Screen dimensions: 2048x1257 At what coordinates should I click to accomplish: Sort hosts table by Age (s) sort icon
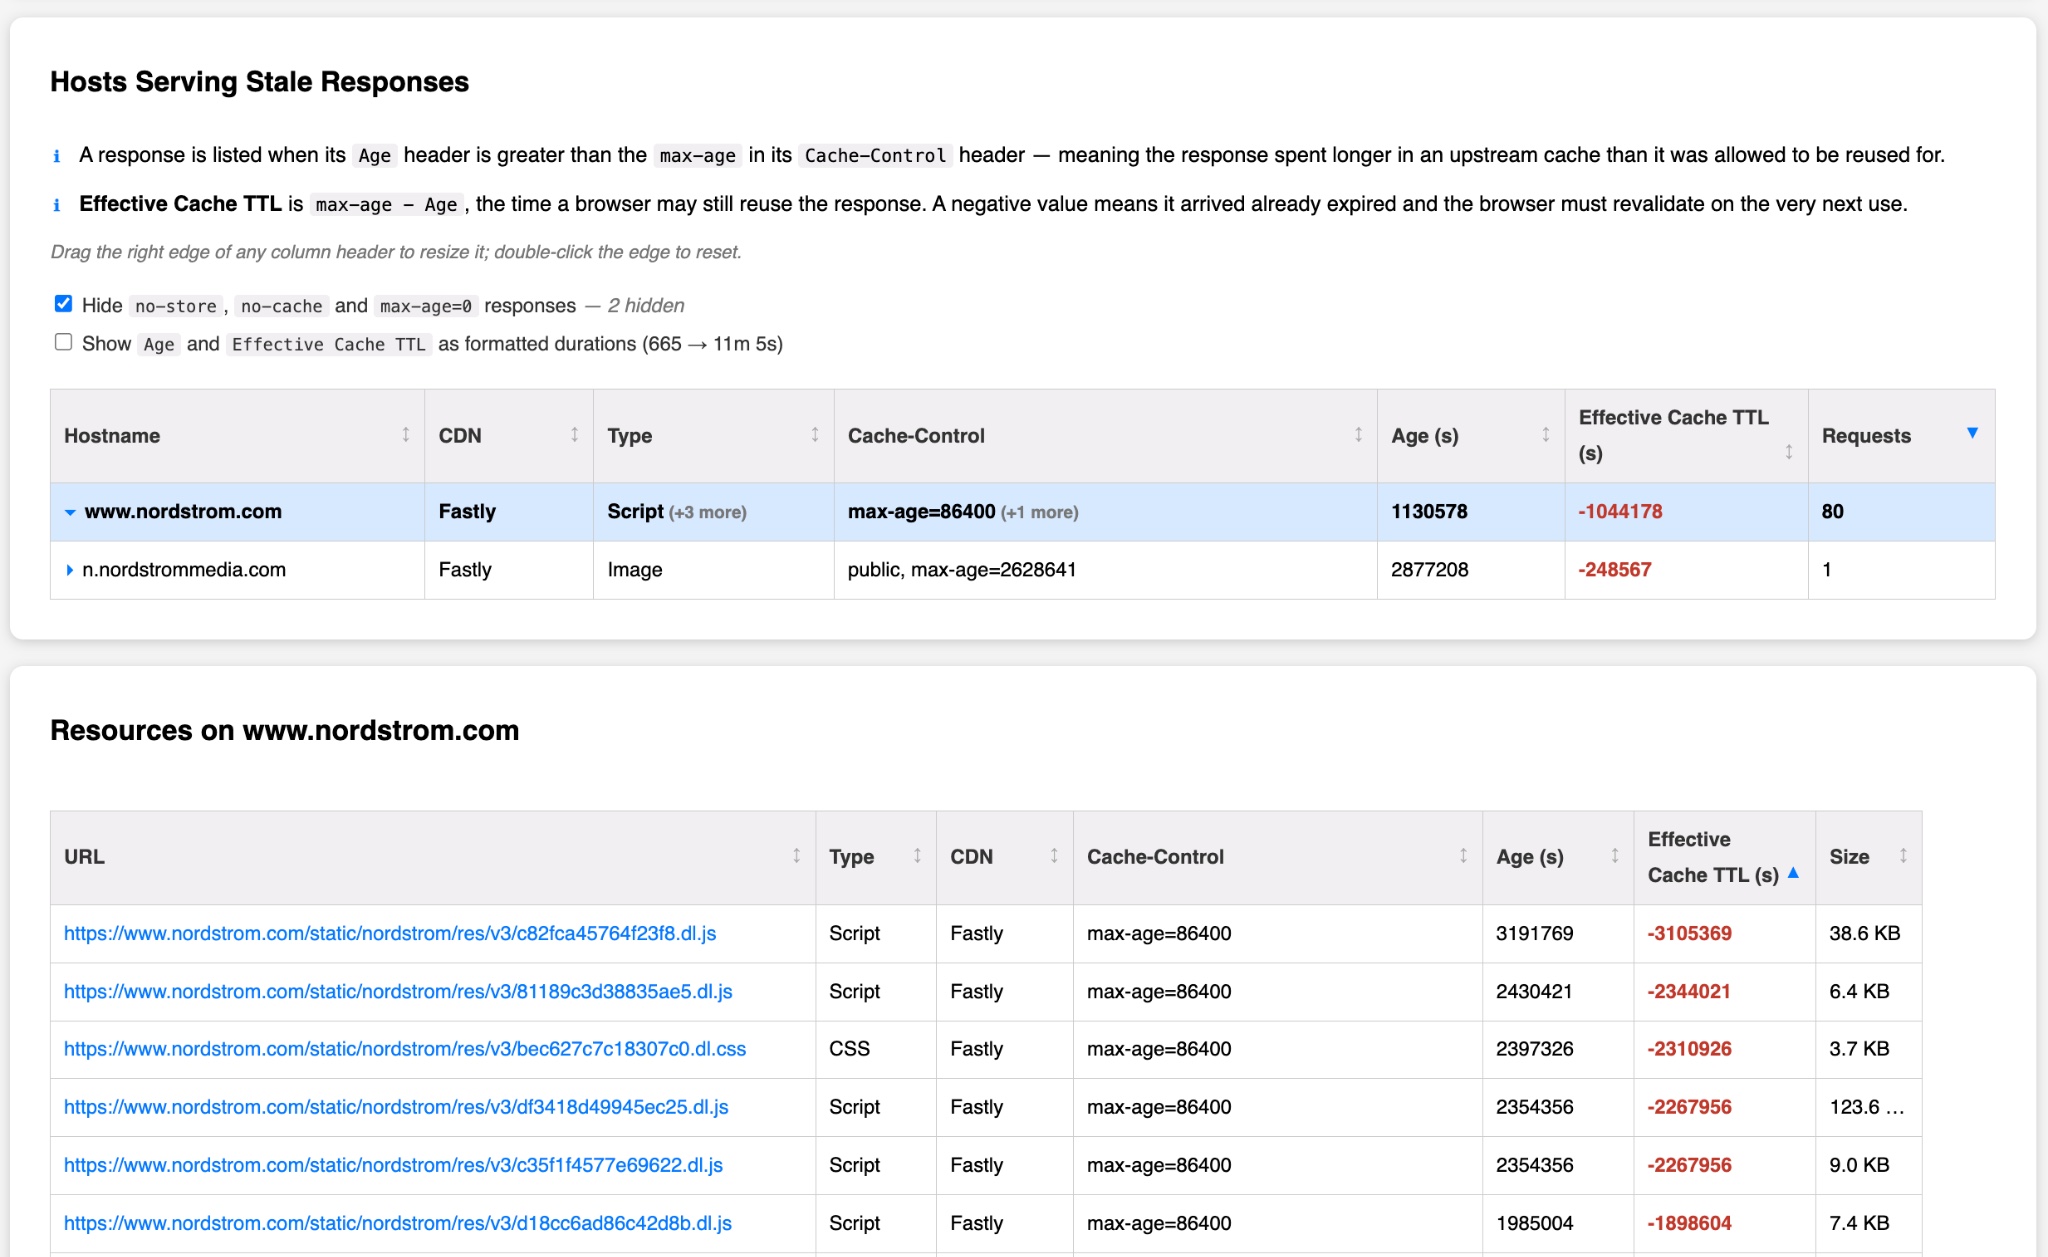[1546, 435]
